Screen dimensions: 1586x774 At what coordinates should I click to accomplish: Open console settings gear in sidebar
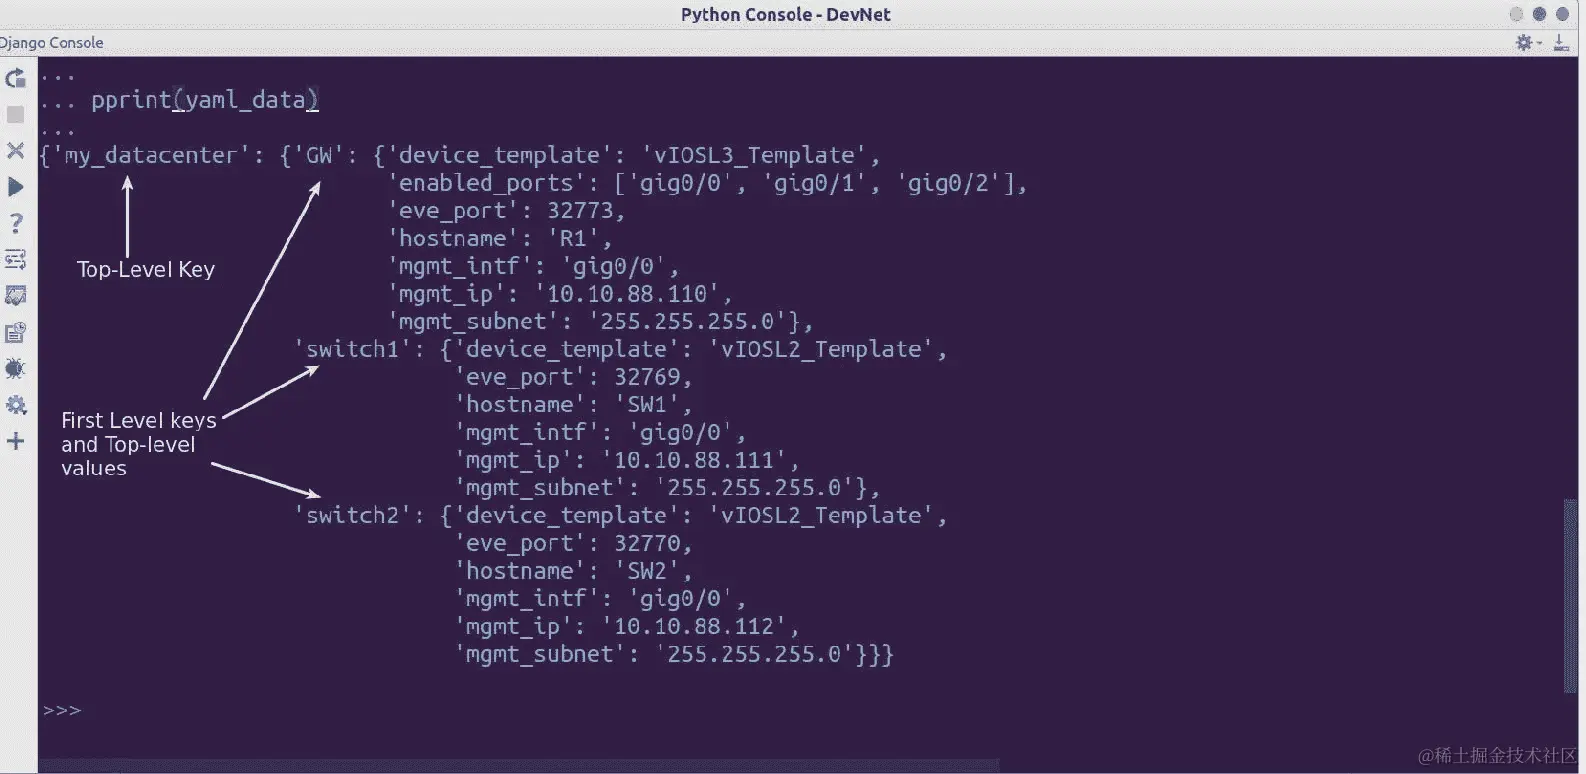[15, 405]
